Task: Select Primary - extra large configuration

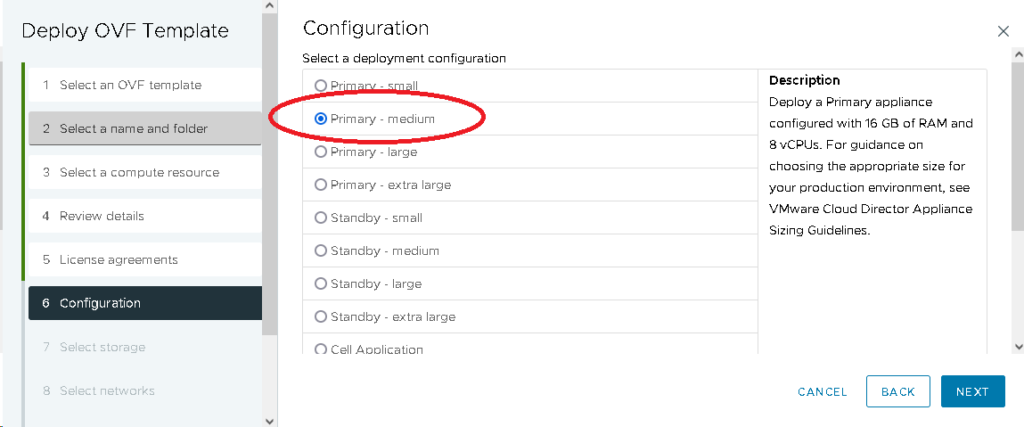Action: pyautogui.click(x=321, y=185)
